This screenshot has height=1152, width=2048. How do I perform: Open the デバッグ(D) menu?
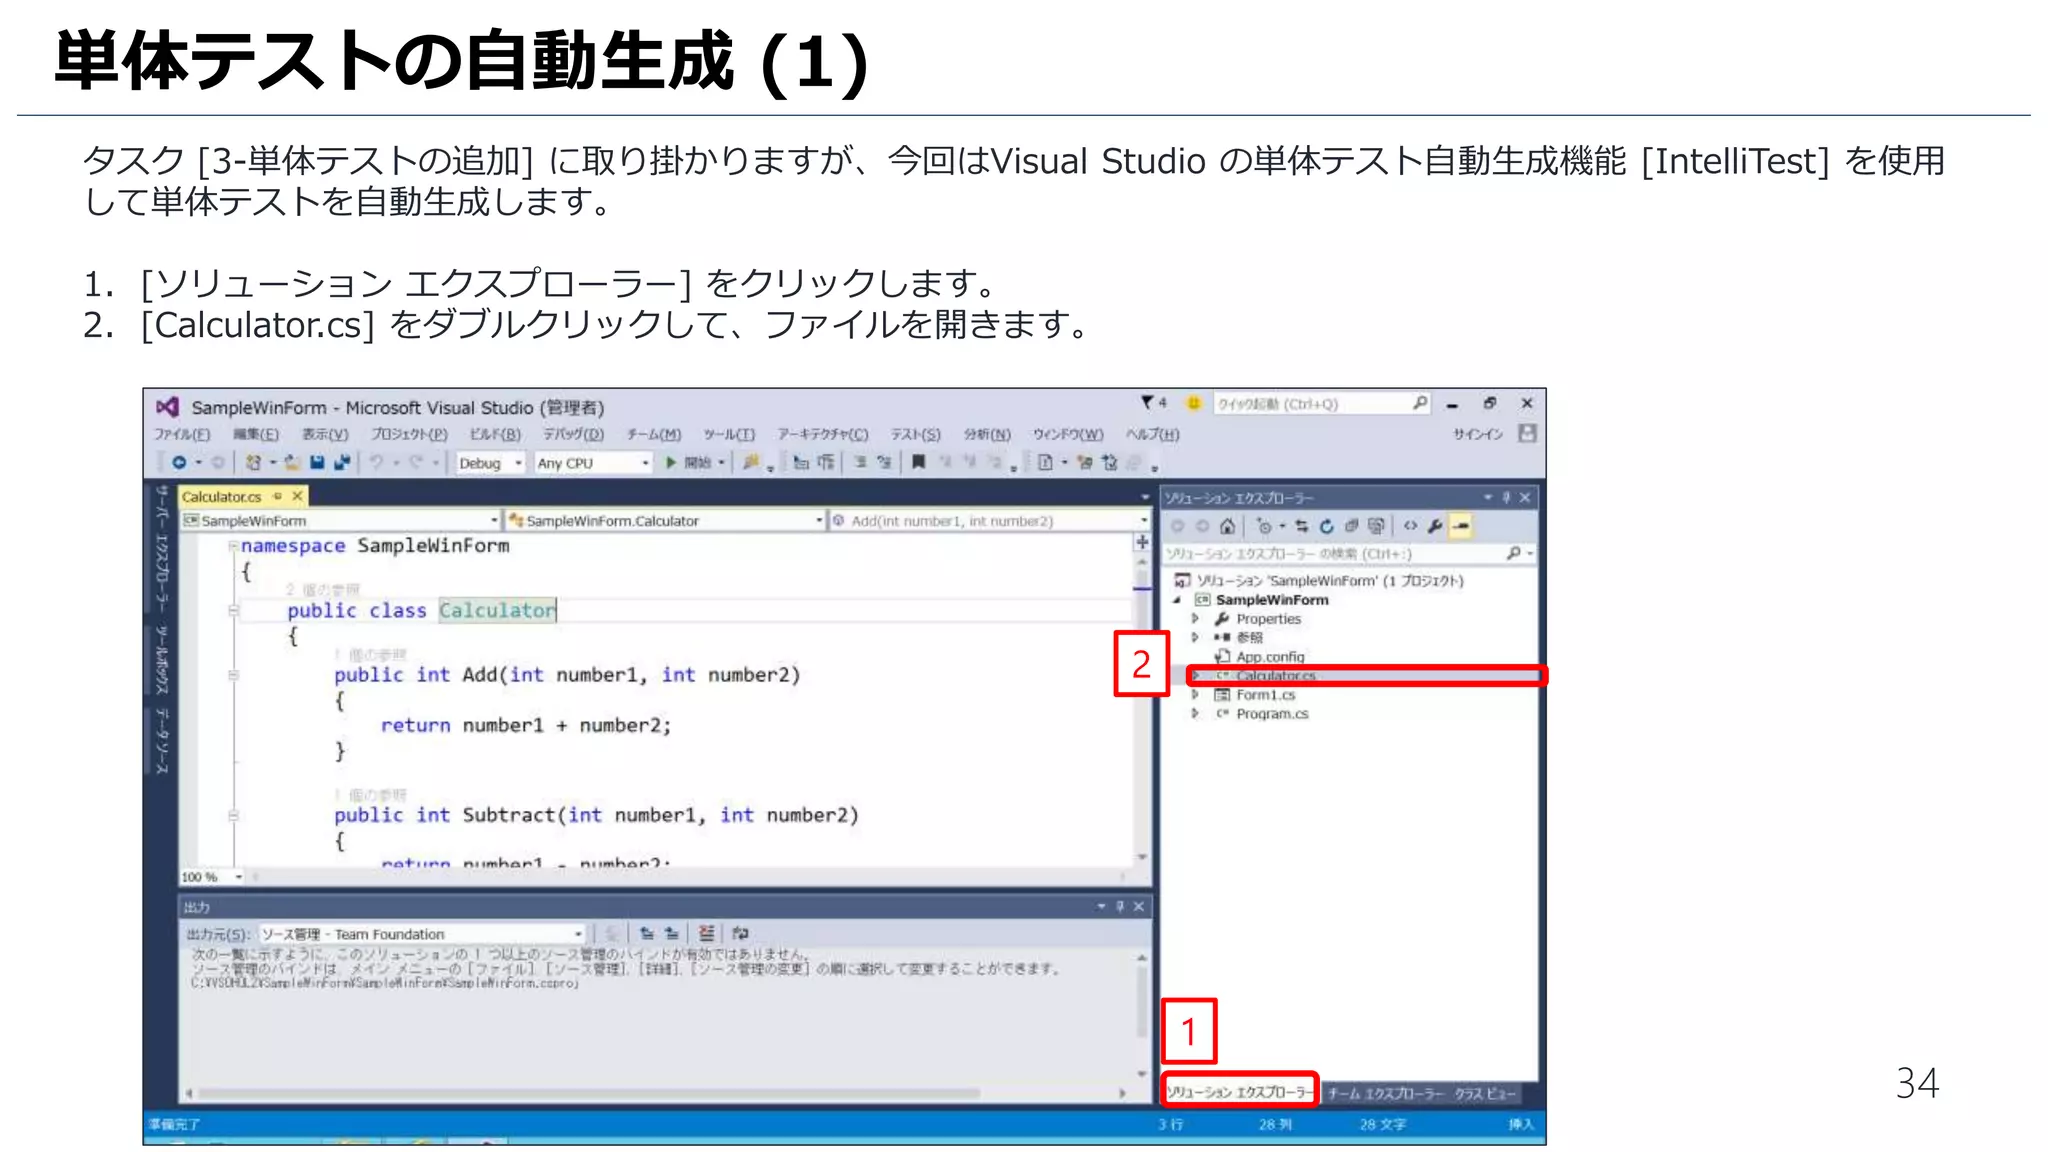click(x=573, y=434)
